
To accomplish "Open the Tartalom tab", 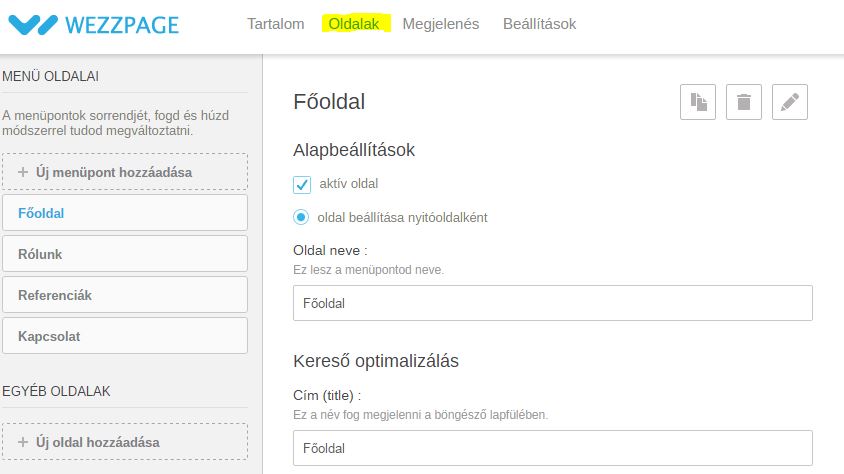I will pos(276,24).
